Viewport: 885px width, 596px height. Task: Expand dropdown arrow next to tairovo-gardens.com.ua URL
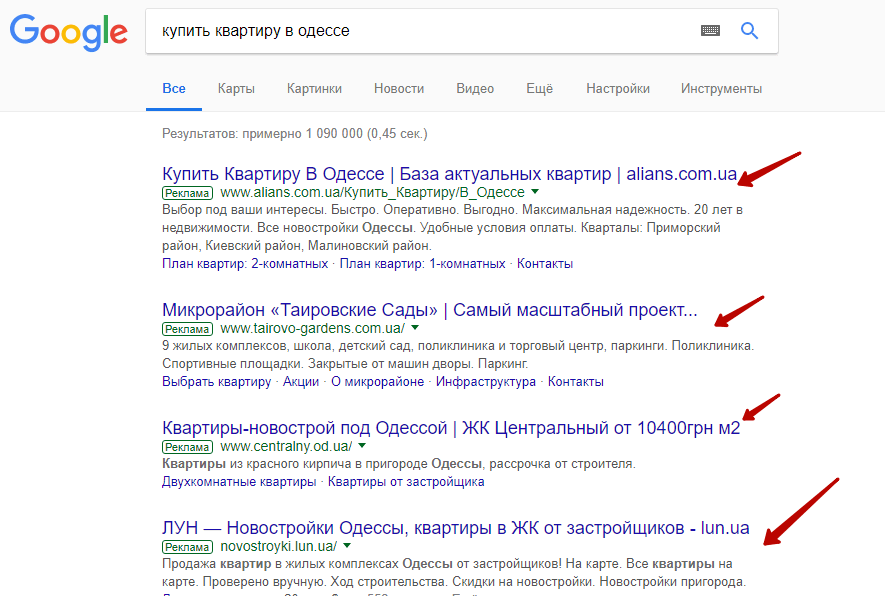[x=415, y=328]
